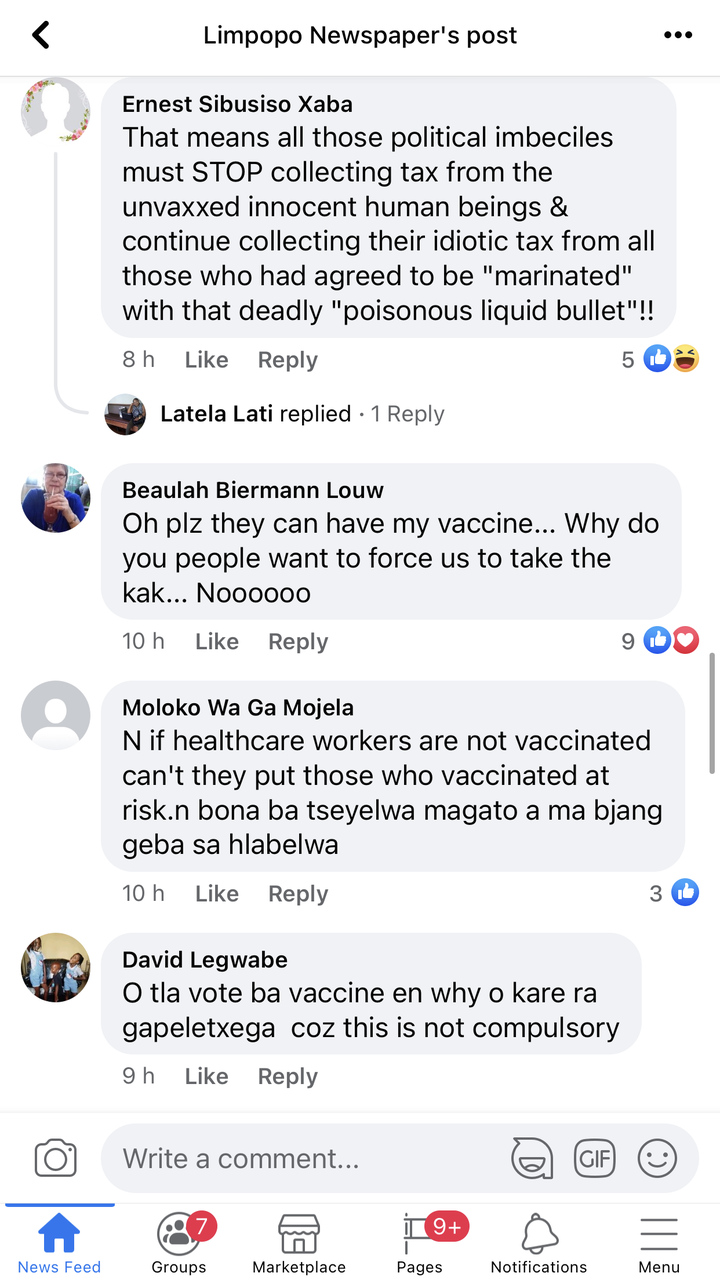Tap the camera icon to attach photo
The height and width of the screenshot is (1280, 720).
pyautogui.click(x=56, y=1158)
